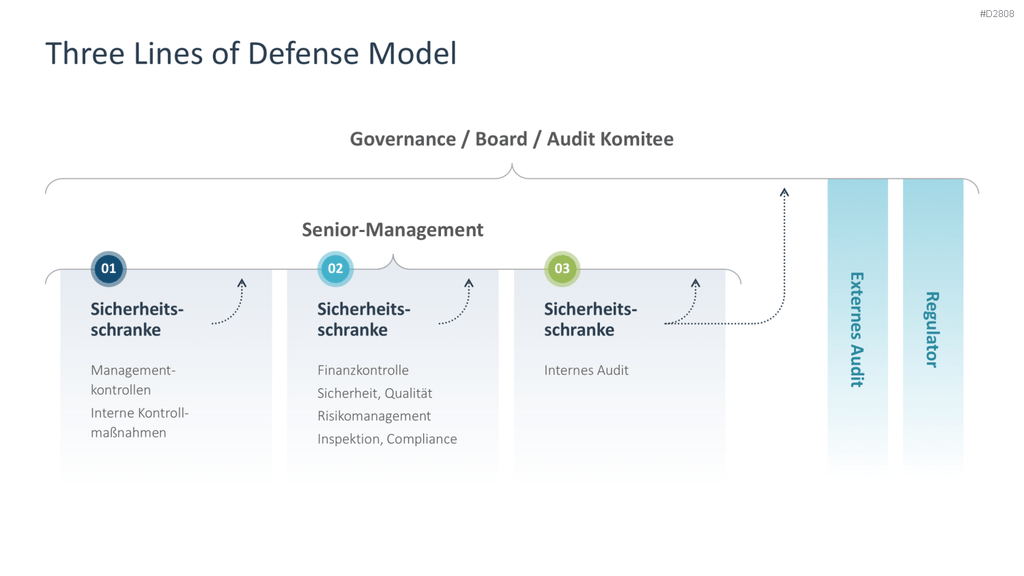Select the Governance / Board / Audit Komitee heading
Screen dimensions: 1024x576
tap(511, 139)
